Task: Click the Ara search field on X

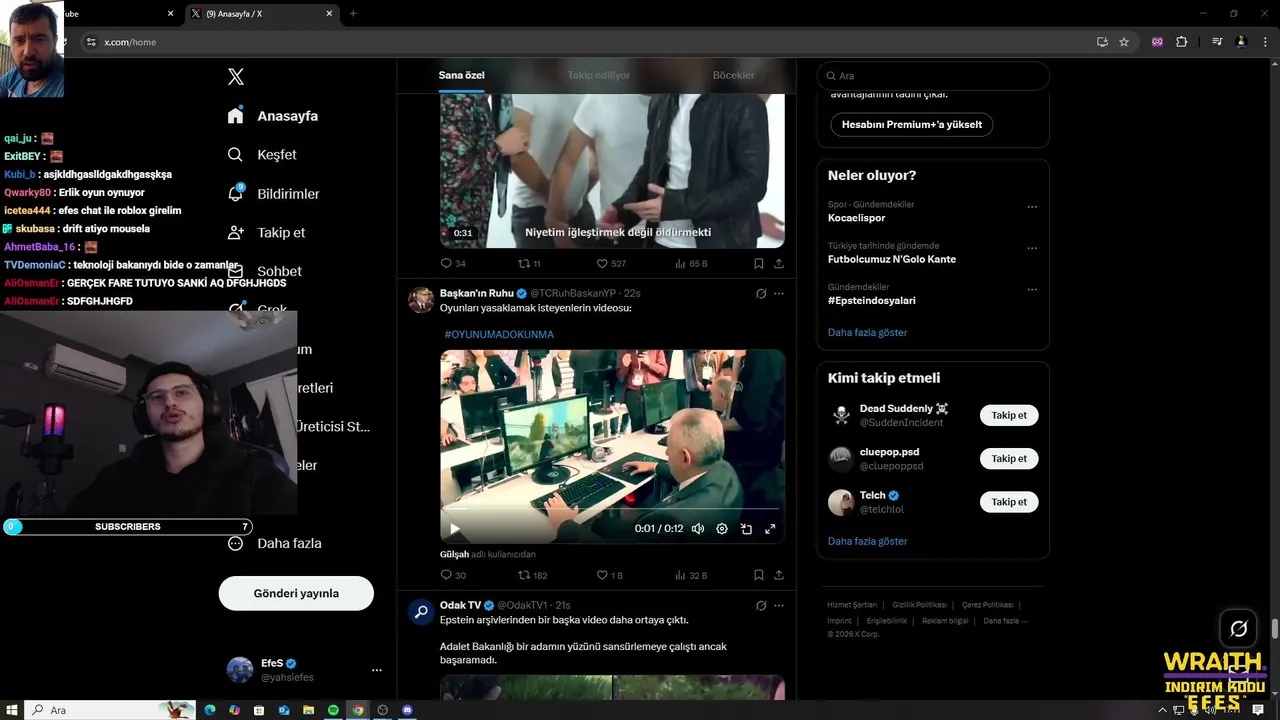Action: pos(933,76)
